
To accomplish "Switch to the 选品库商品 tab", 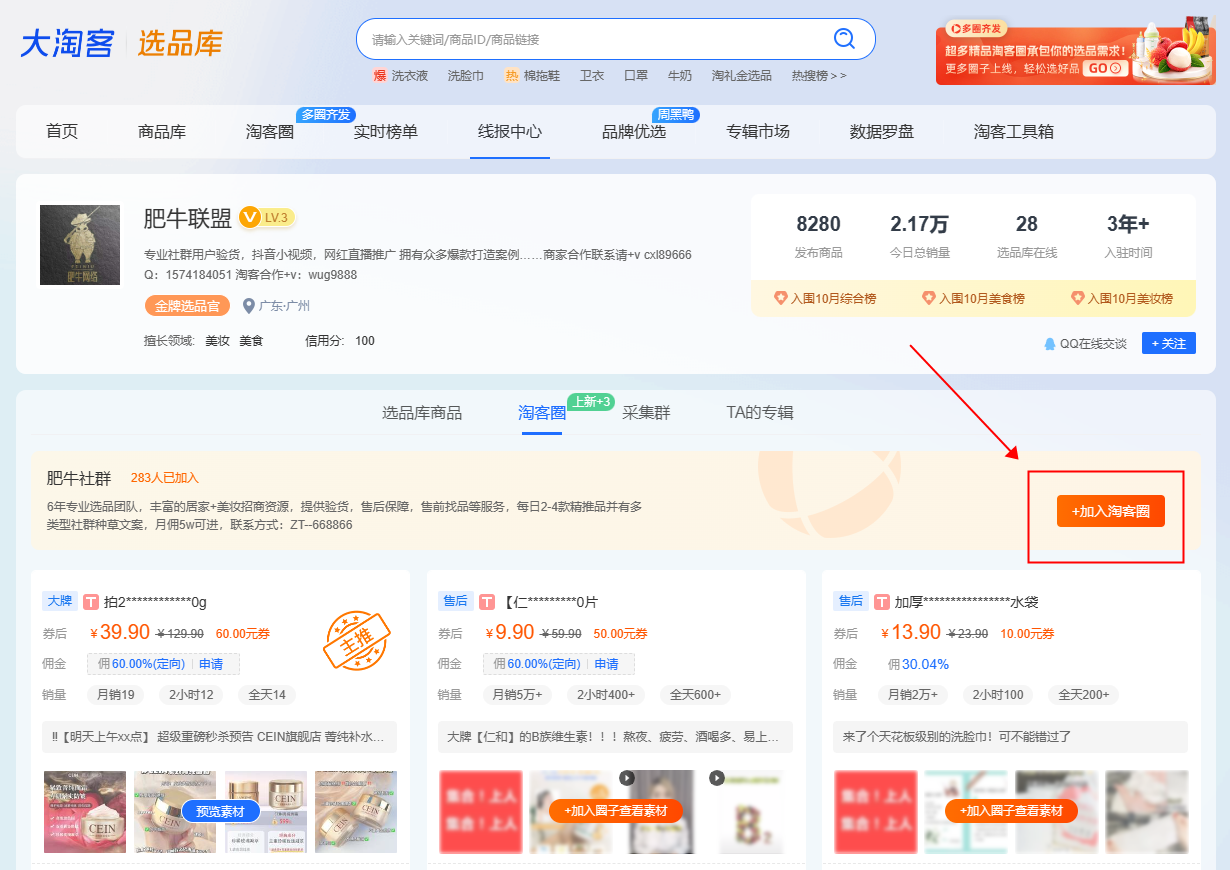I will coord(422,413).
